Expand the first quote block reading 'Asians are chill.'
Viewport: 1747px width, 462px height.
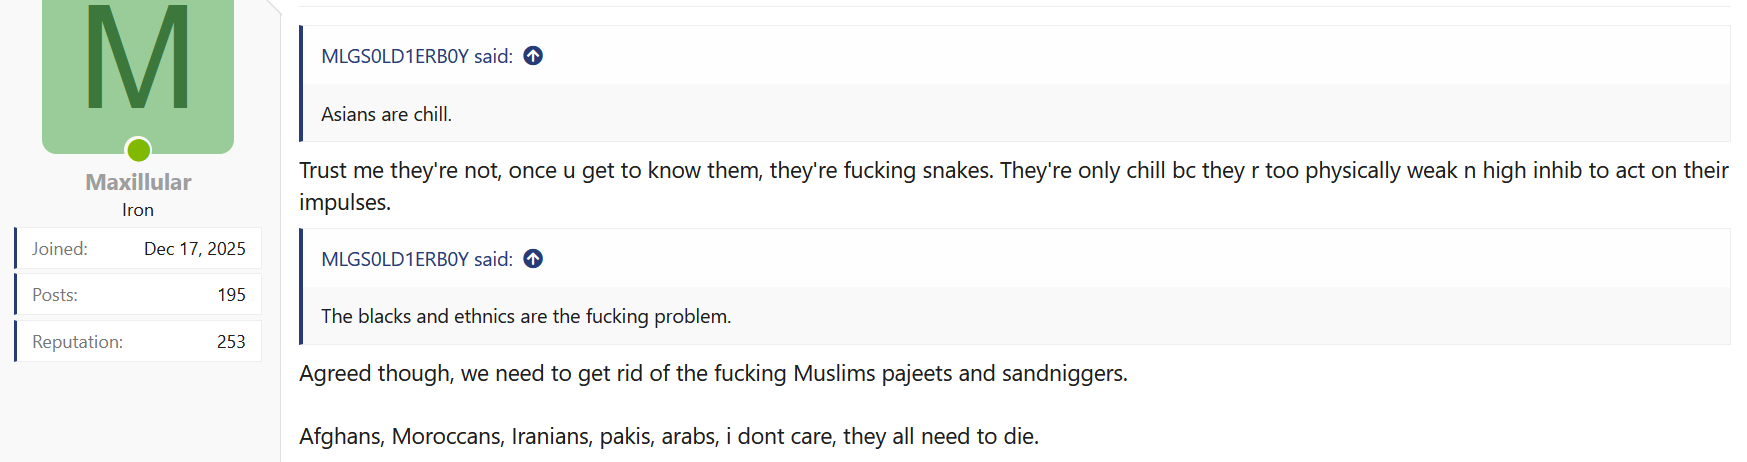click(x=387, y=114)
